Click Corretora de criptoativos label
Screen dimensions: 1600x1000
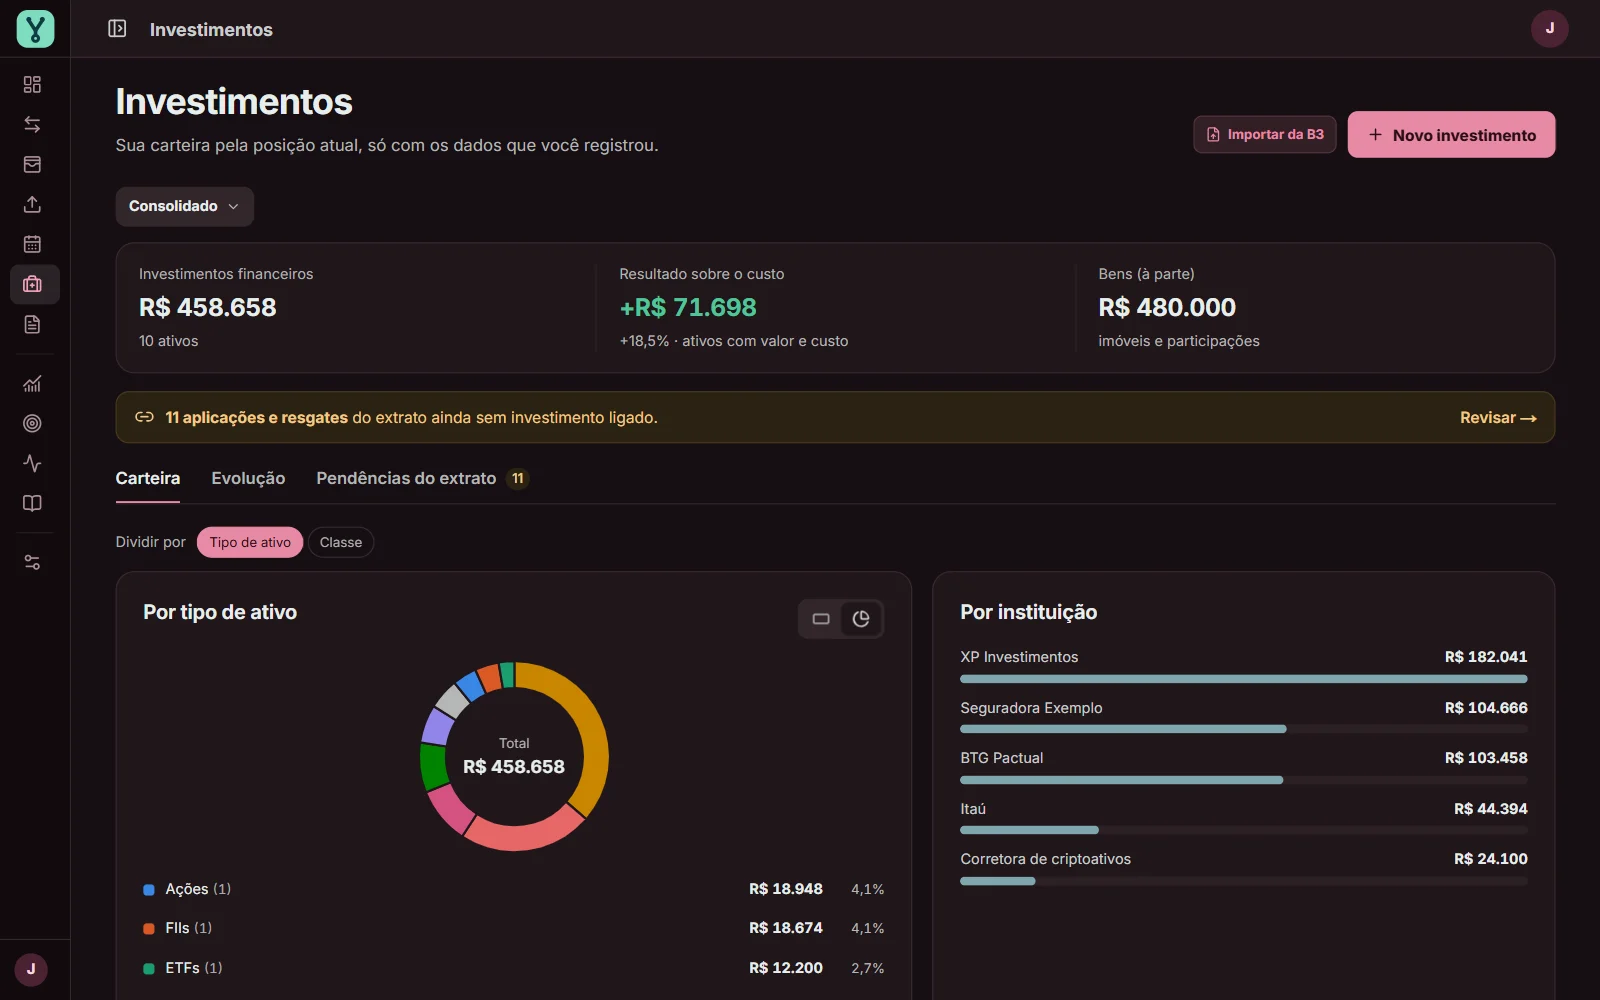click(x=1045, y=859)
